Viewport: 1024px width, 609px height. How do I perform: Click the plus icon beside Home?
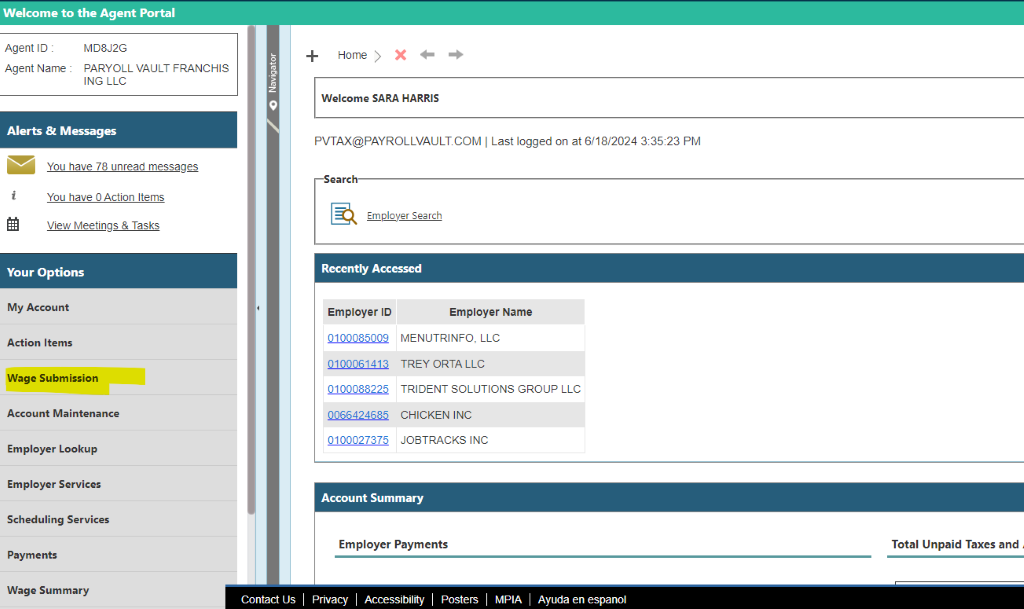312,56
